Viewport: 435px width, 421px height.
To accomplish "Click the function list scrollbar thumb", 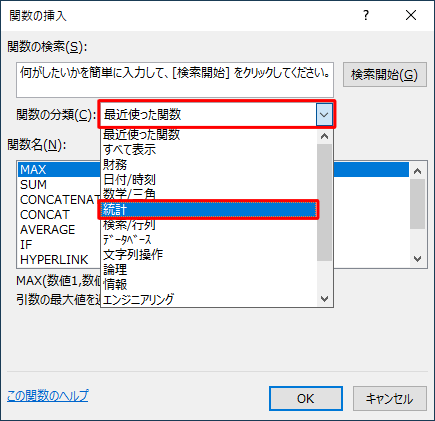I will click(417, 204).
